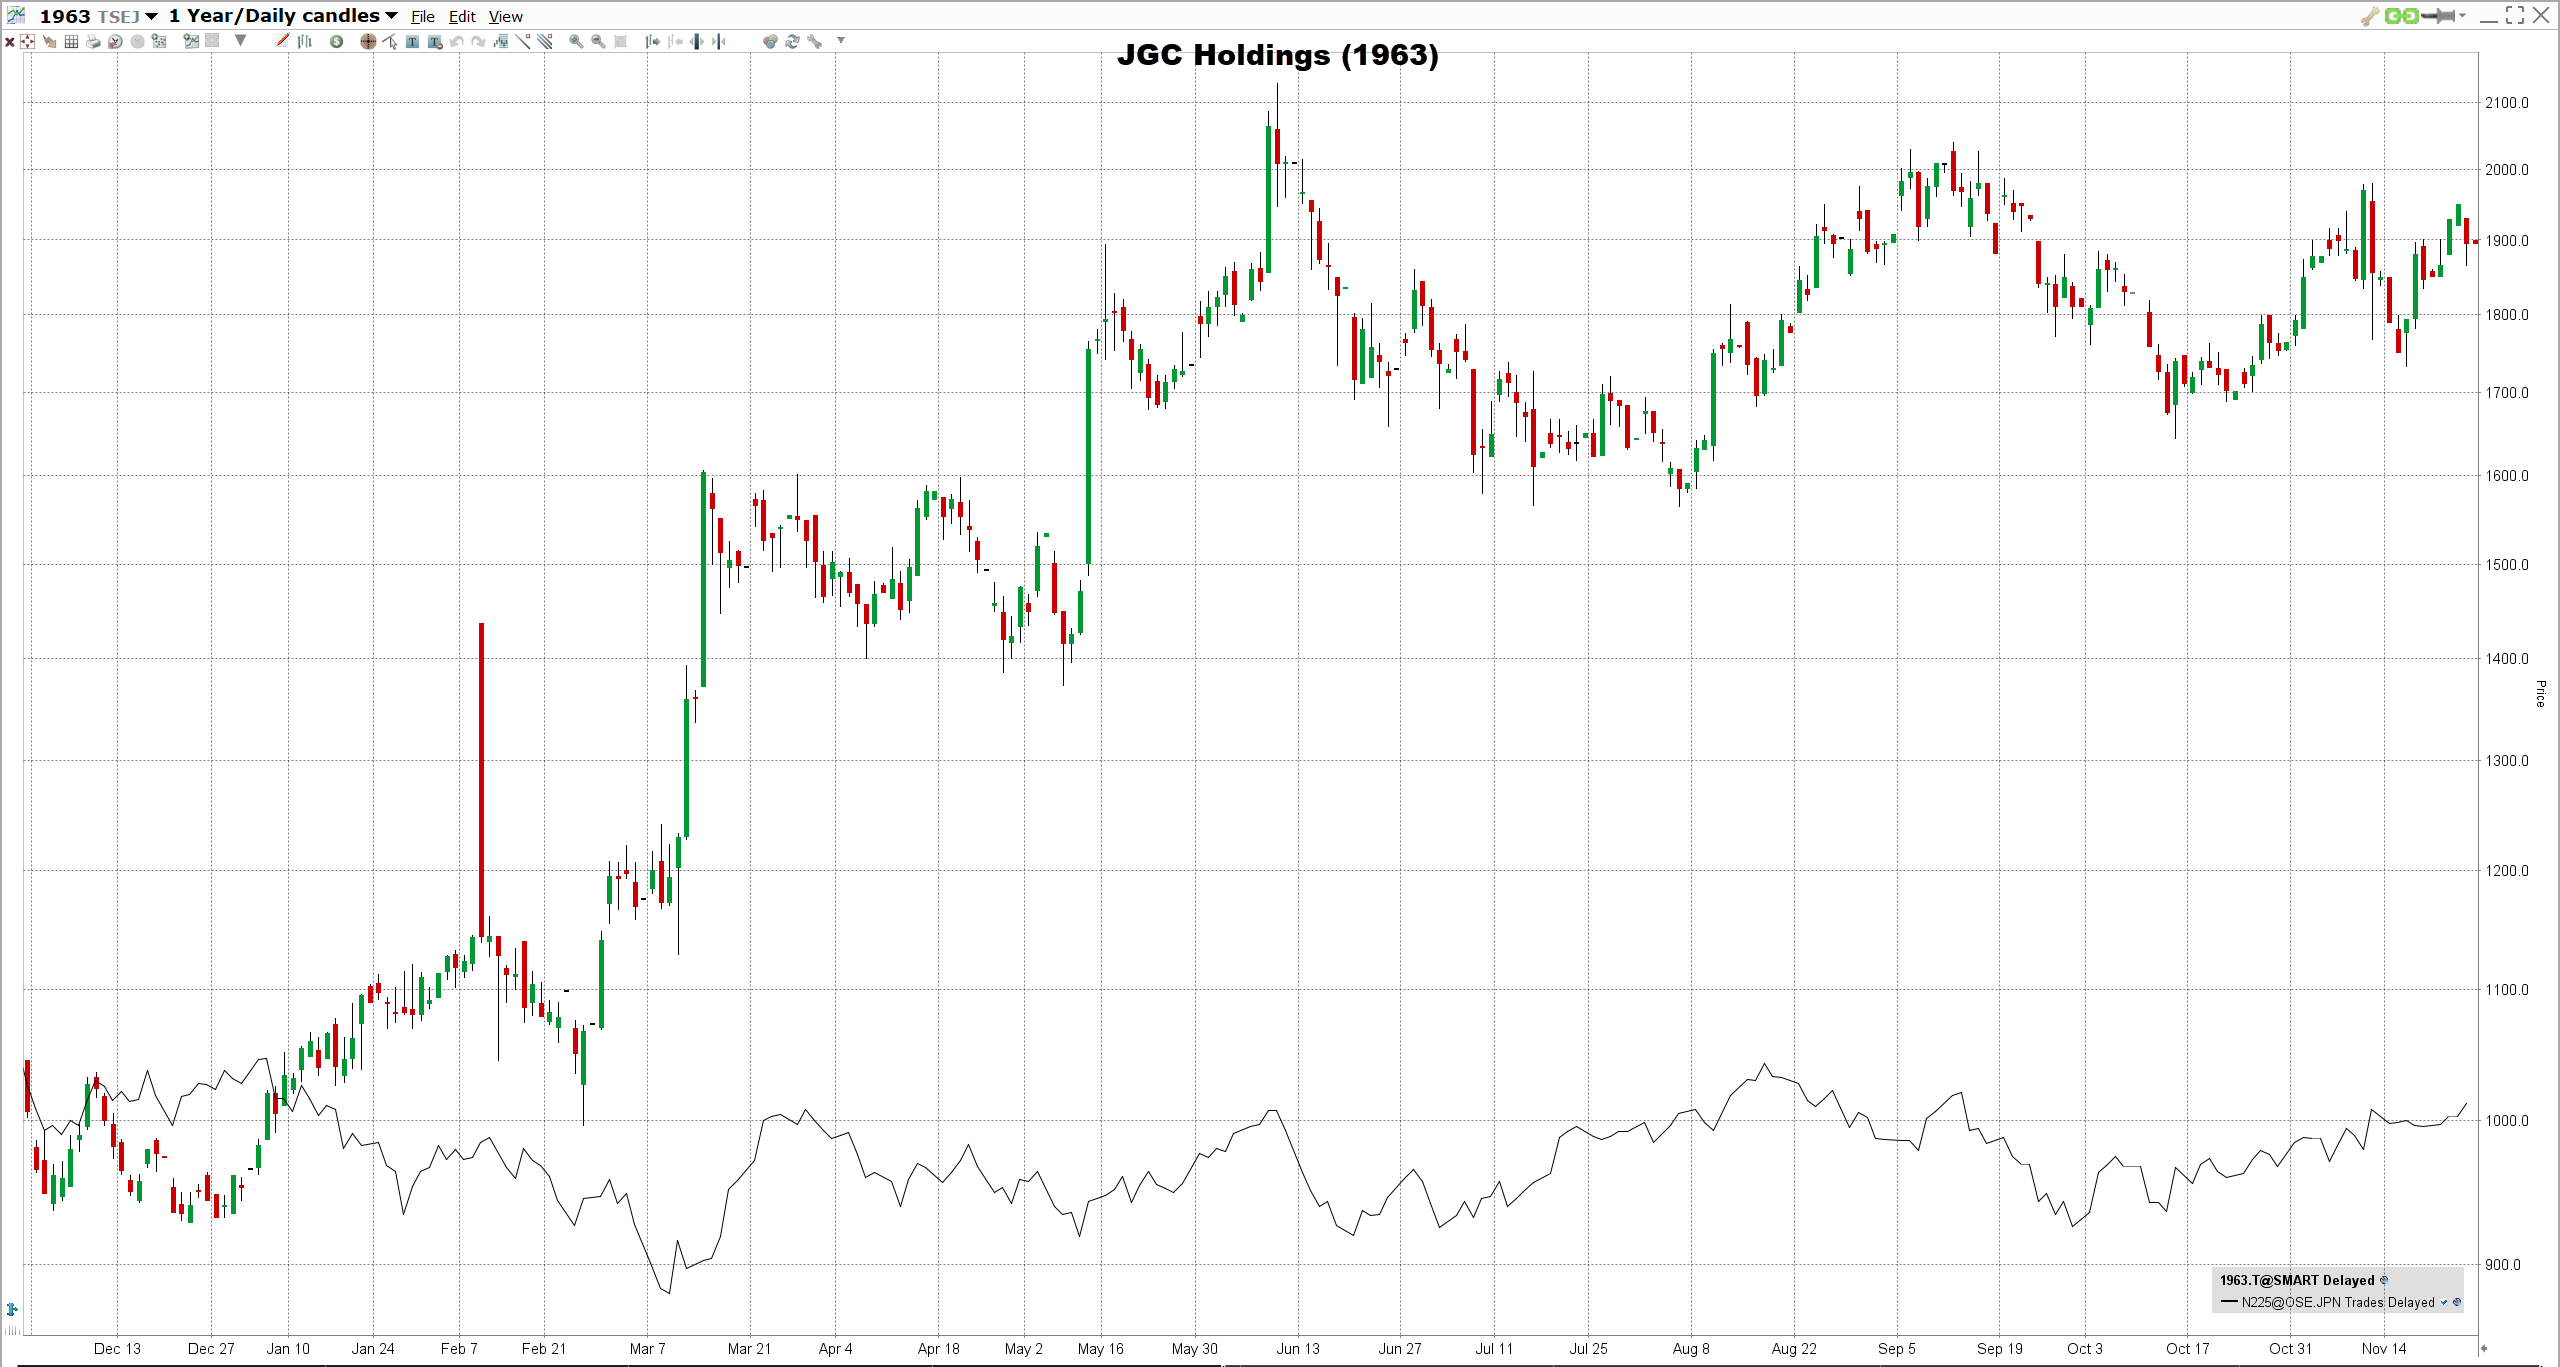The image size is (2560, 1367).
Task: Open the grid table icon
Action: click(x=71, y=42)
